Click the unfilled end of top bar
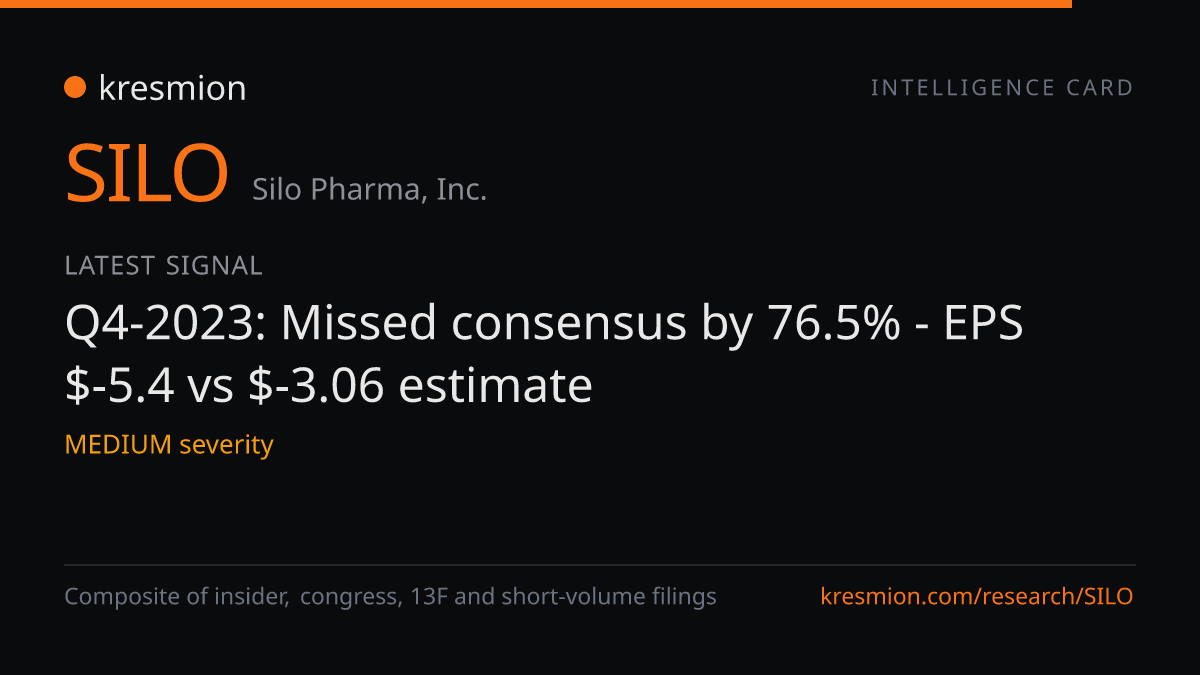 point(1136,4)
